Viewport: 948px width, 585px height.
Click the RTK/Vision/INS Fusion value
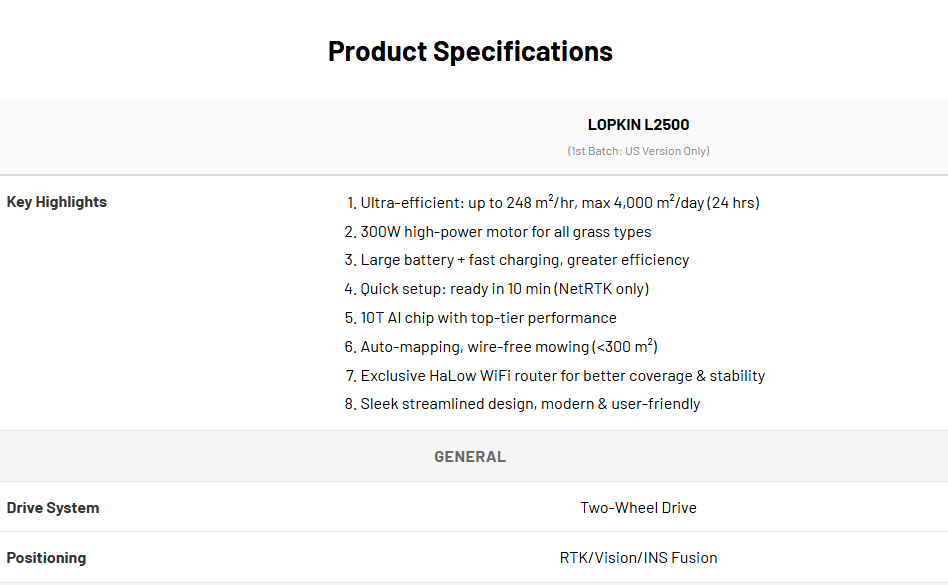tap(638, 558)
